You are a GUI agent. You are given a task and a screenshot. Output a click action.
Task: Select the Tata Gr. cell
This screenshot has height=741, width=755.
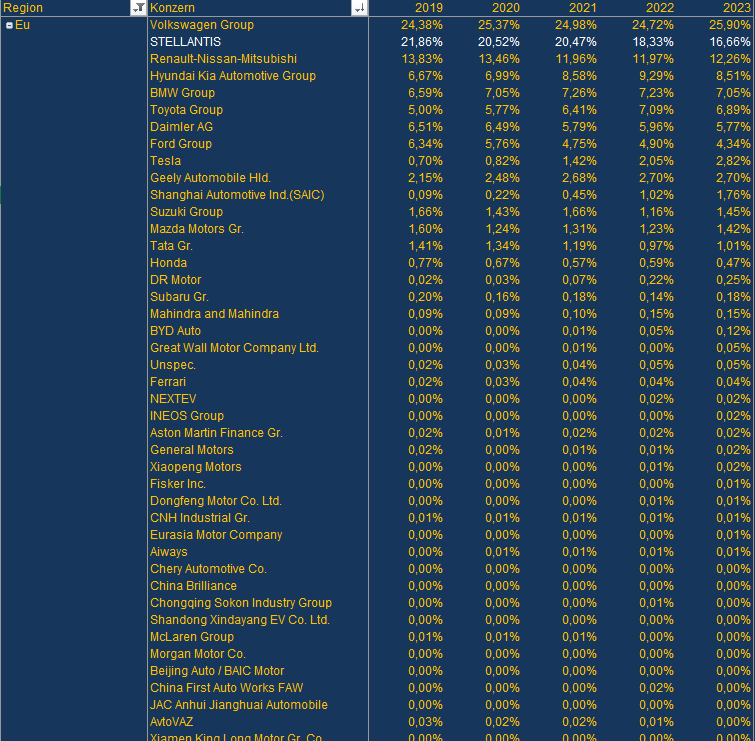click(x=171, y=246)
